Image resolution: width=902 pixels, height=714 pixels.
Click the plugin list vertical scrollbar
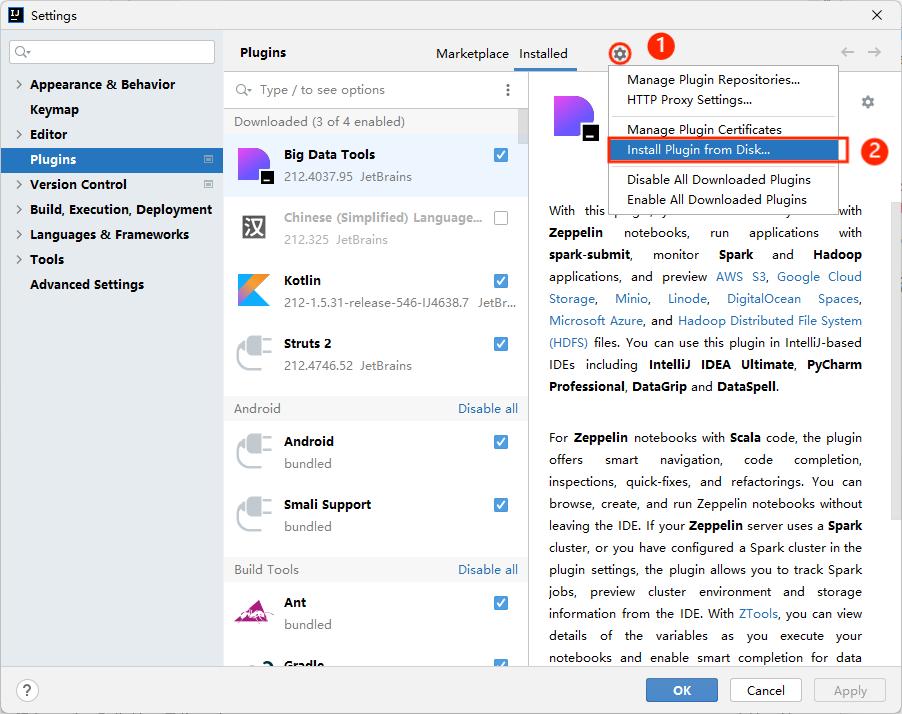(522, 127)
